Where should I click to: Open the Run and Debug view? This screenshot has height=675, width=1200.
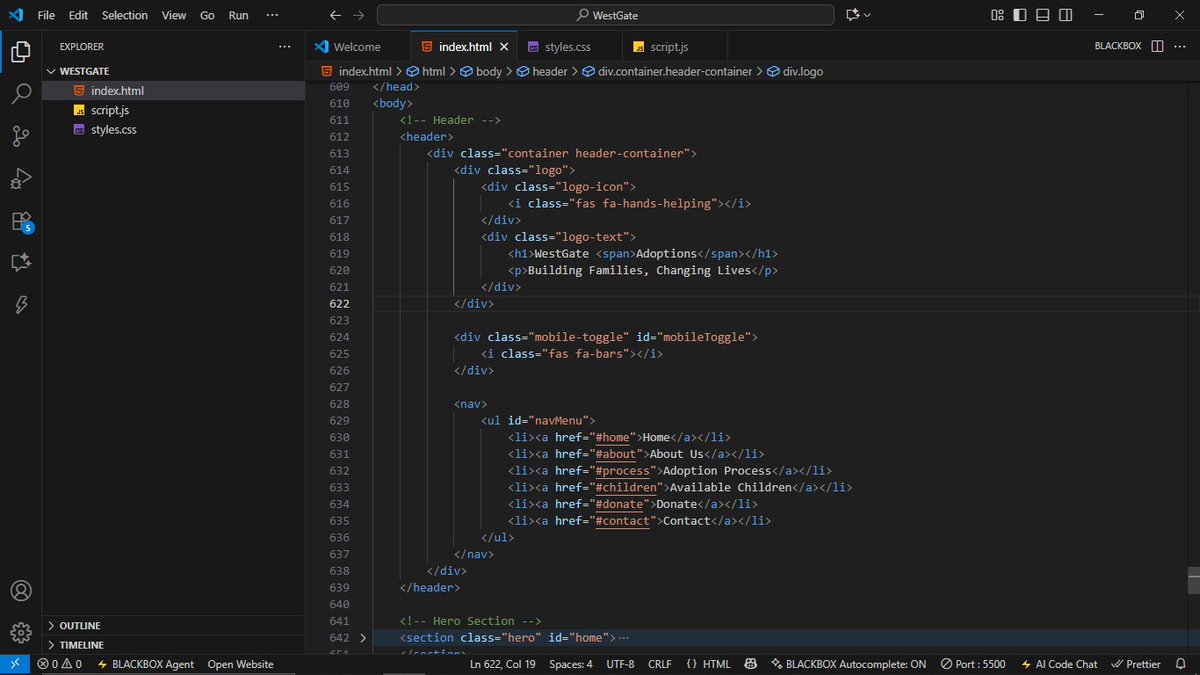(20, 179)
